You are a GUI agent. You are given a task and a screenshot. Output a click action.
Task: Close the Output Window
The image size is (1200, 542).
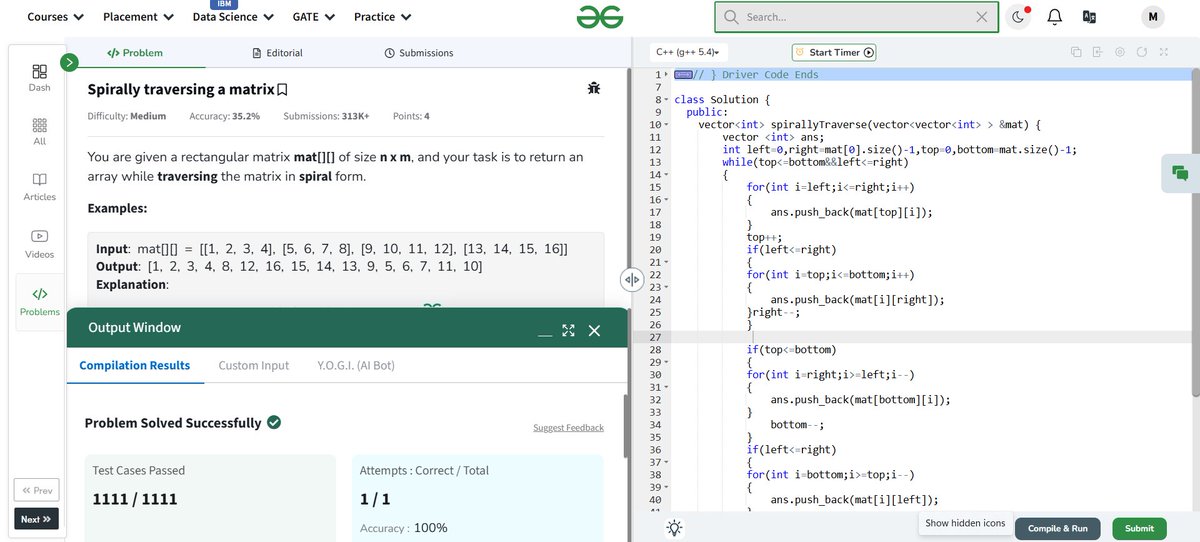594,330
